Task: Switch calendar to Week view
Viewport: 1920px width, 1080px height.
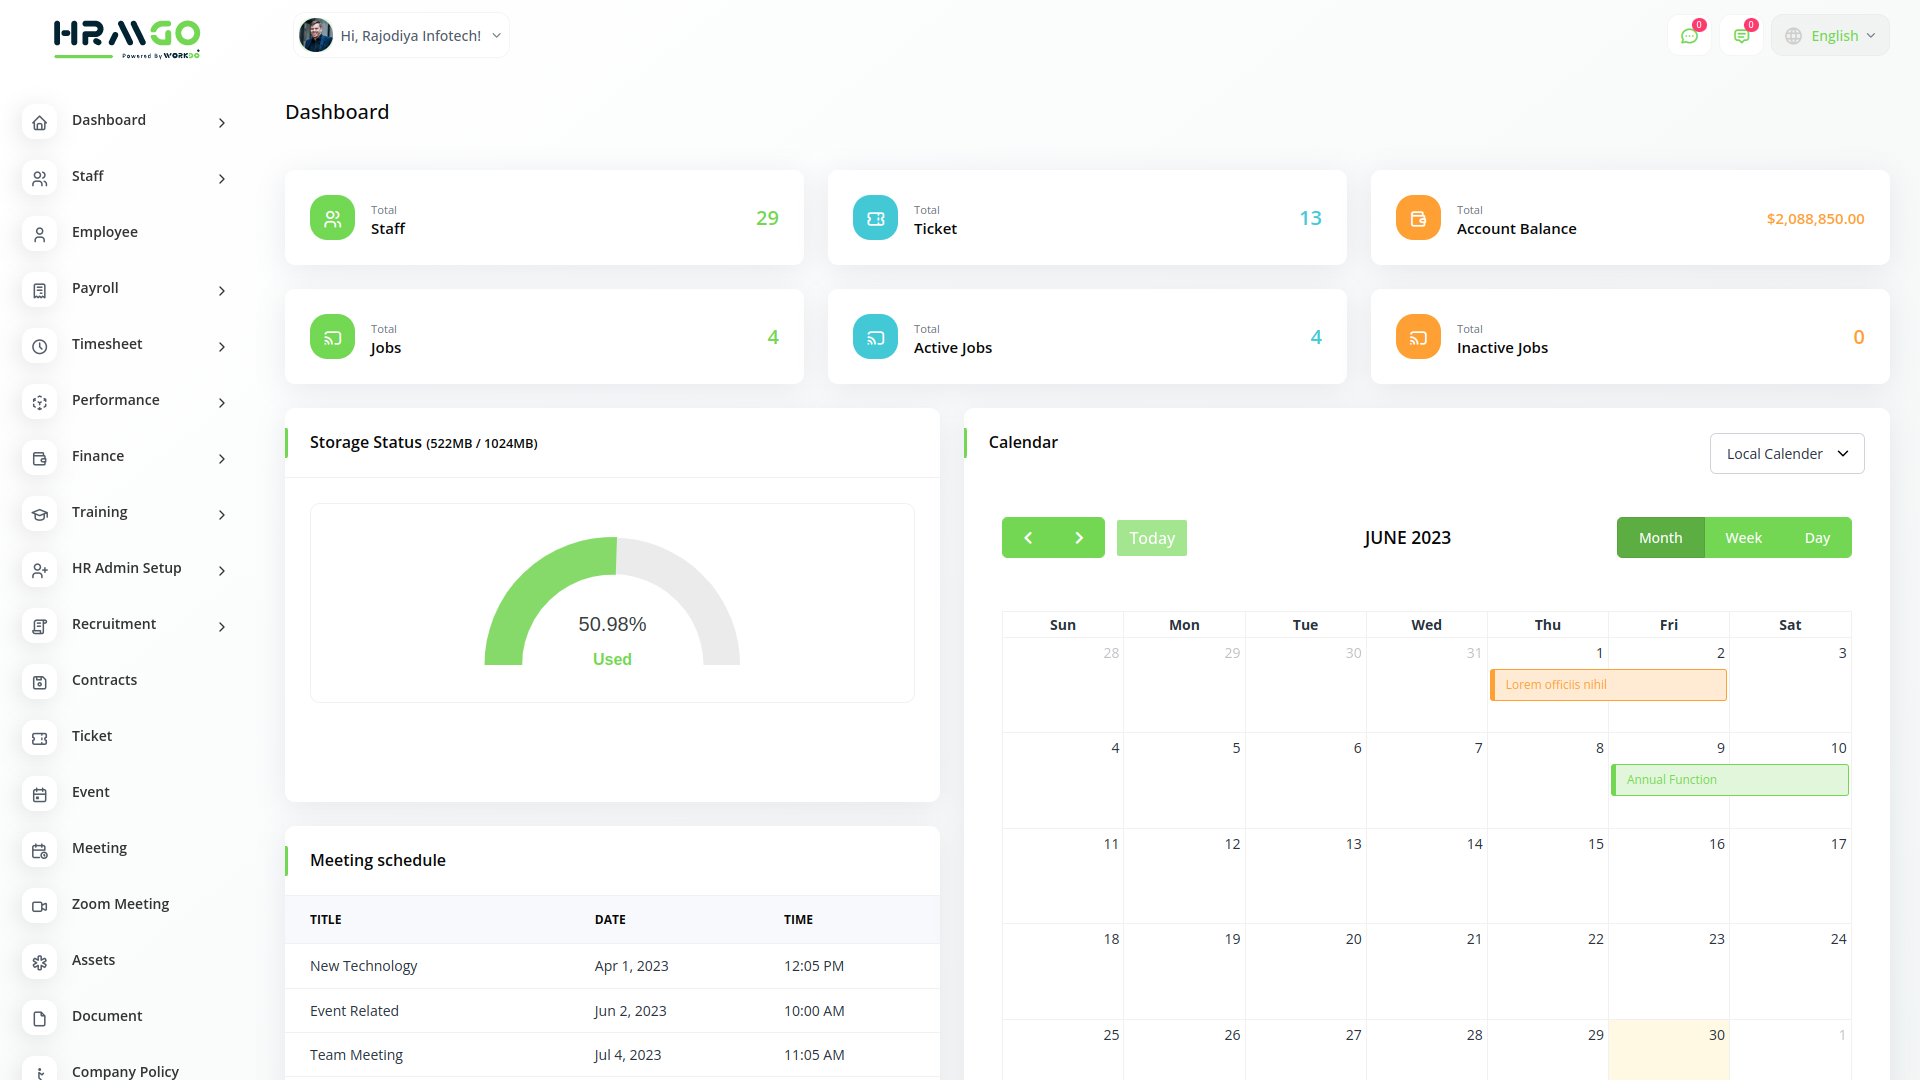Action: point(1743,538)
